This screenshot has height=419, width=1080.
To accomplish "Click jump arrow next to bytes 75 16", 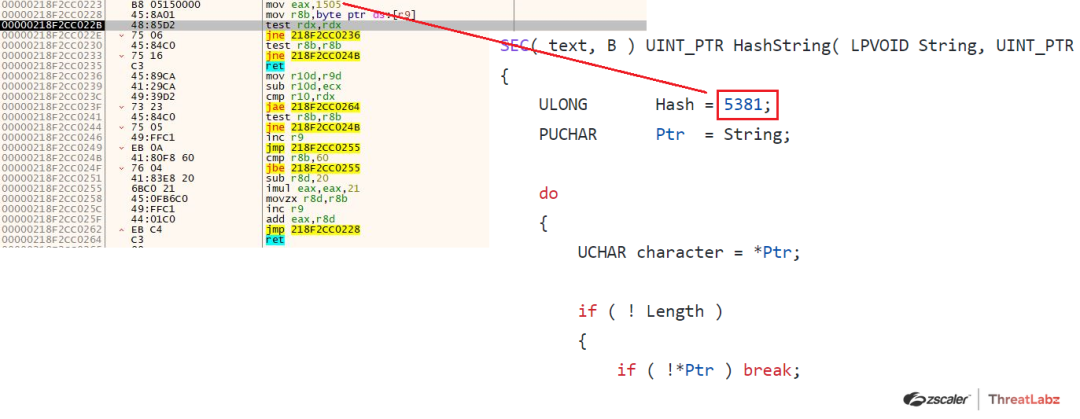I will pyautogui.click(x=122, y=55).
